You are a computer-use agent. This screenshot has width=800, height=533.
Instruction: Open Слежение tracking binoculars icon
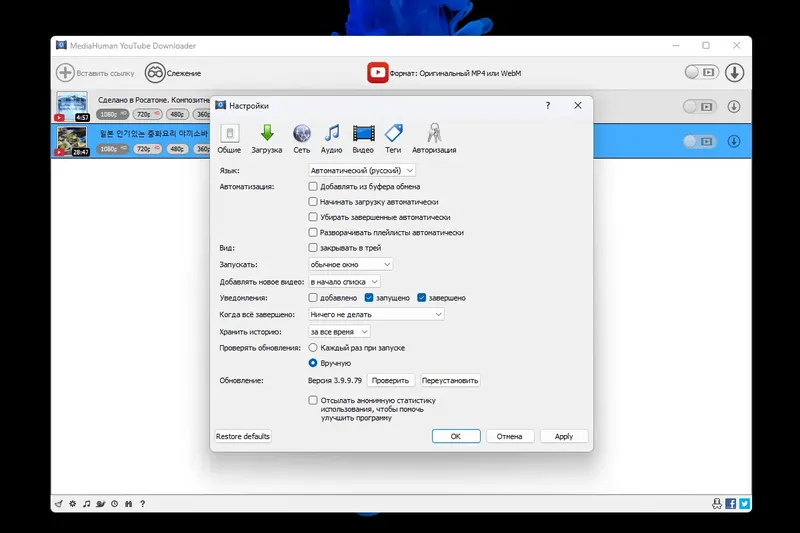pyautogui.click(x=155, y=72)
